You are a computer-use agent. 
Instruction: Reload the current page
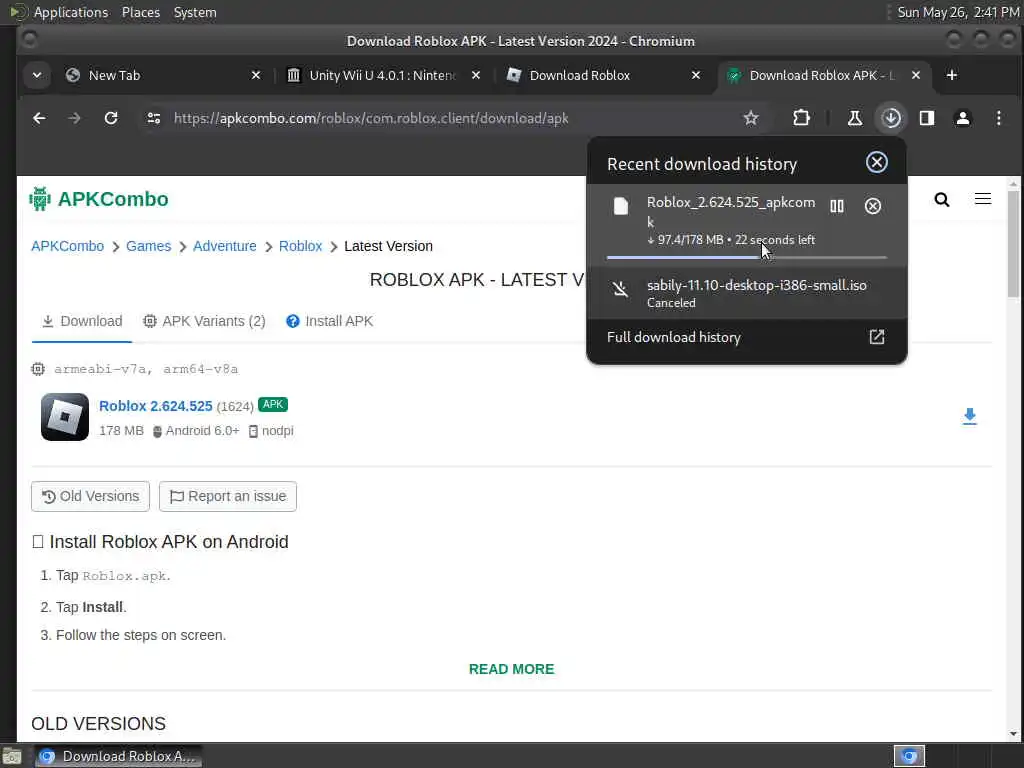pyautogui.click(x=111, y=118)
